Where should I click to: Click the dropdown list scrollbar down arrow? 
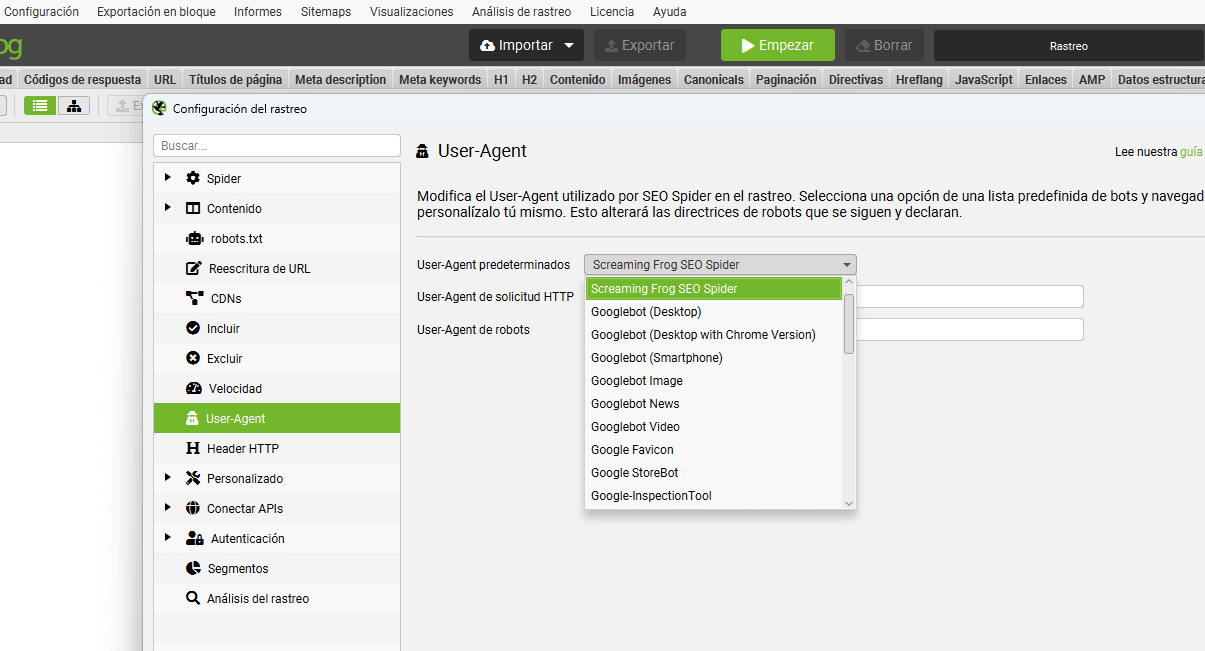tap(849, 503)
